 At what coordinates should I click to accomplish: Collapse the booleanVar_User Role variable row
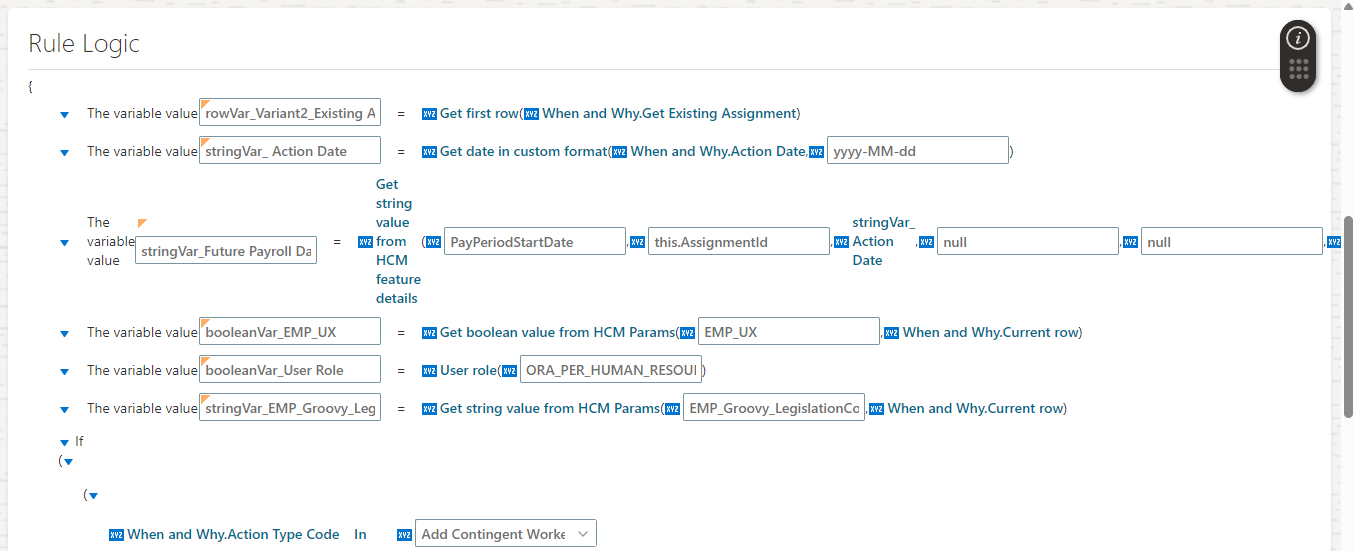(64, 372)
